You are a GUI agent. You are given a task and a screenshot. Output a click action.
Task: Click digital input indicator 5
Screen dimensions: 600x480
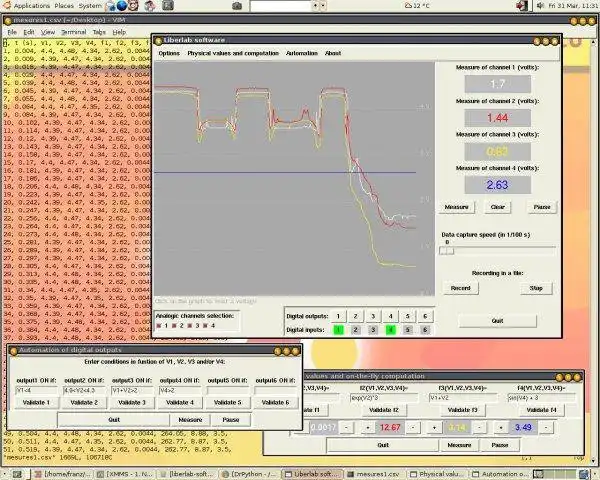(408, 330)
